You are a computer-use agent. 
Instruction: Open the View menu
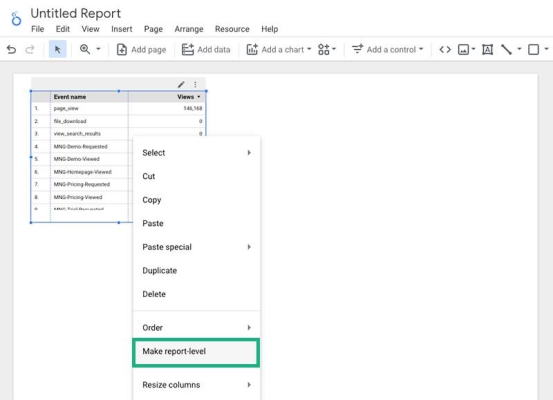pyautogui.click(x=90, y=29)
